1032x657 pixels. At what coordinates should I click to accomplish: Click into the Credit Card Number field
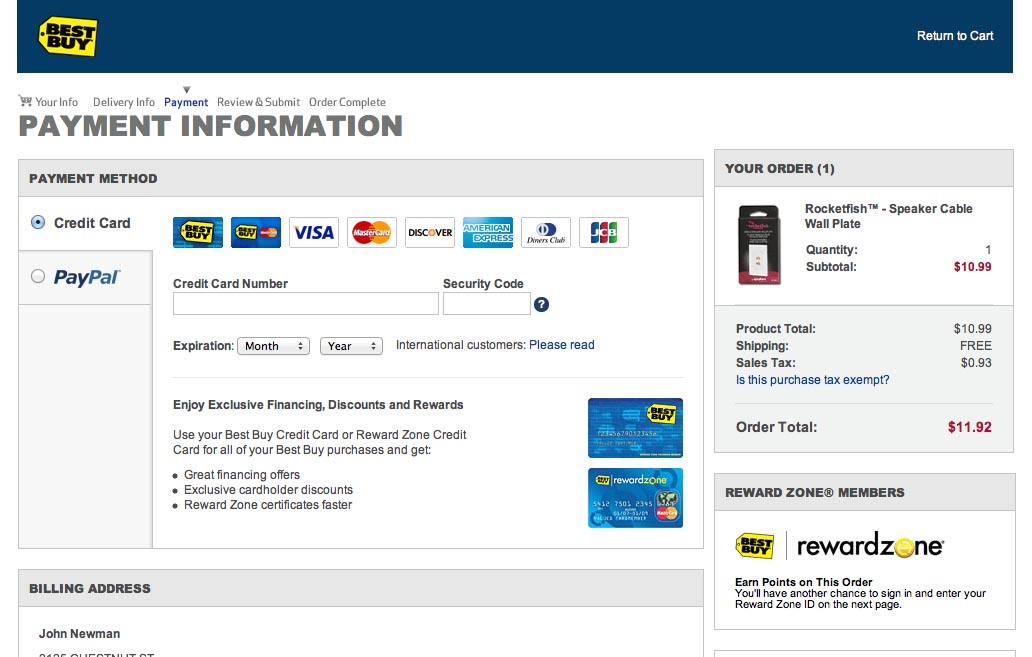click(x=305, y=304)
